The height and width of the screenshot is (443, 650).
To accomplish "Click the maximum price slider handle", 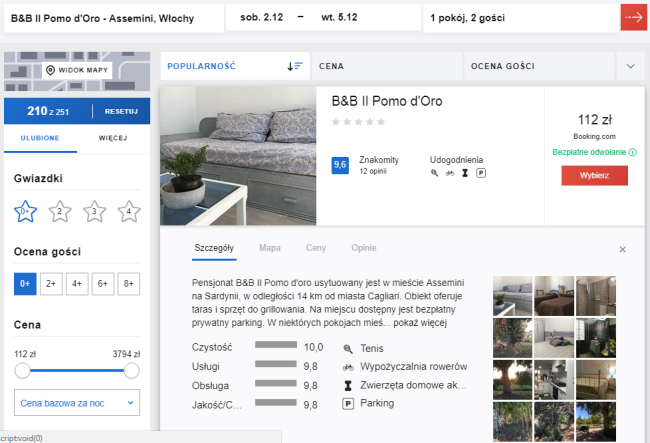I will (131, 371).
